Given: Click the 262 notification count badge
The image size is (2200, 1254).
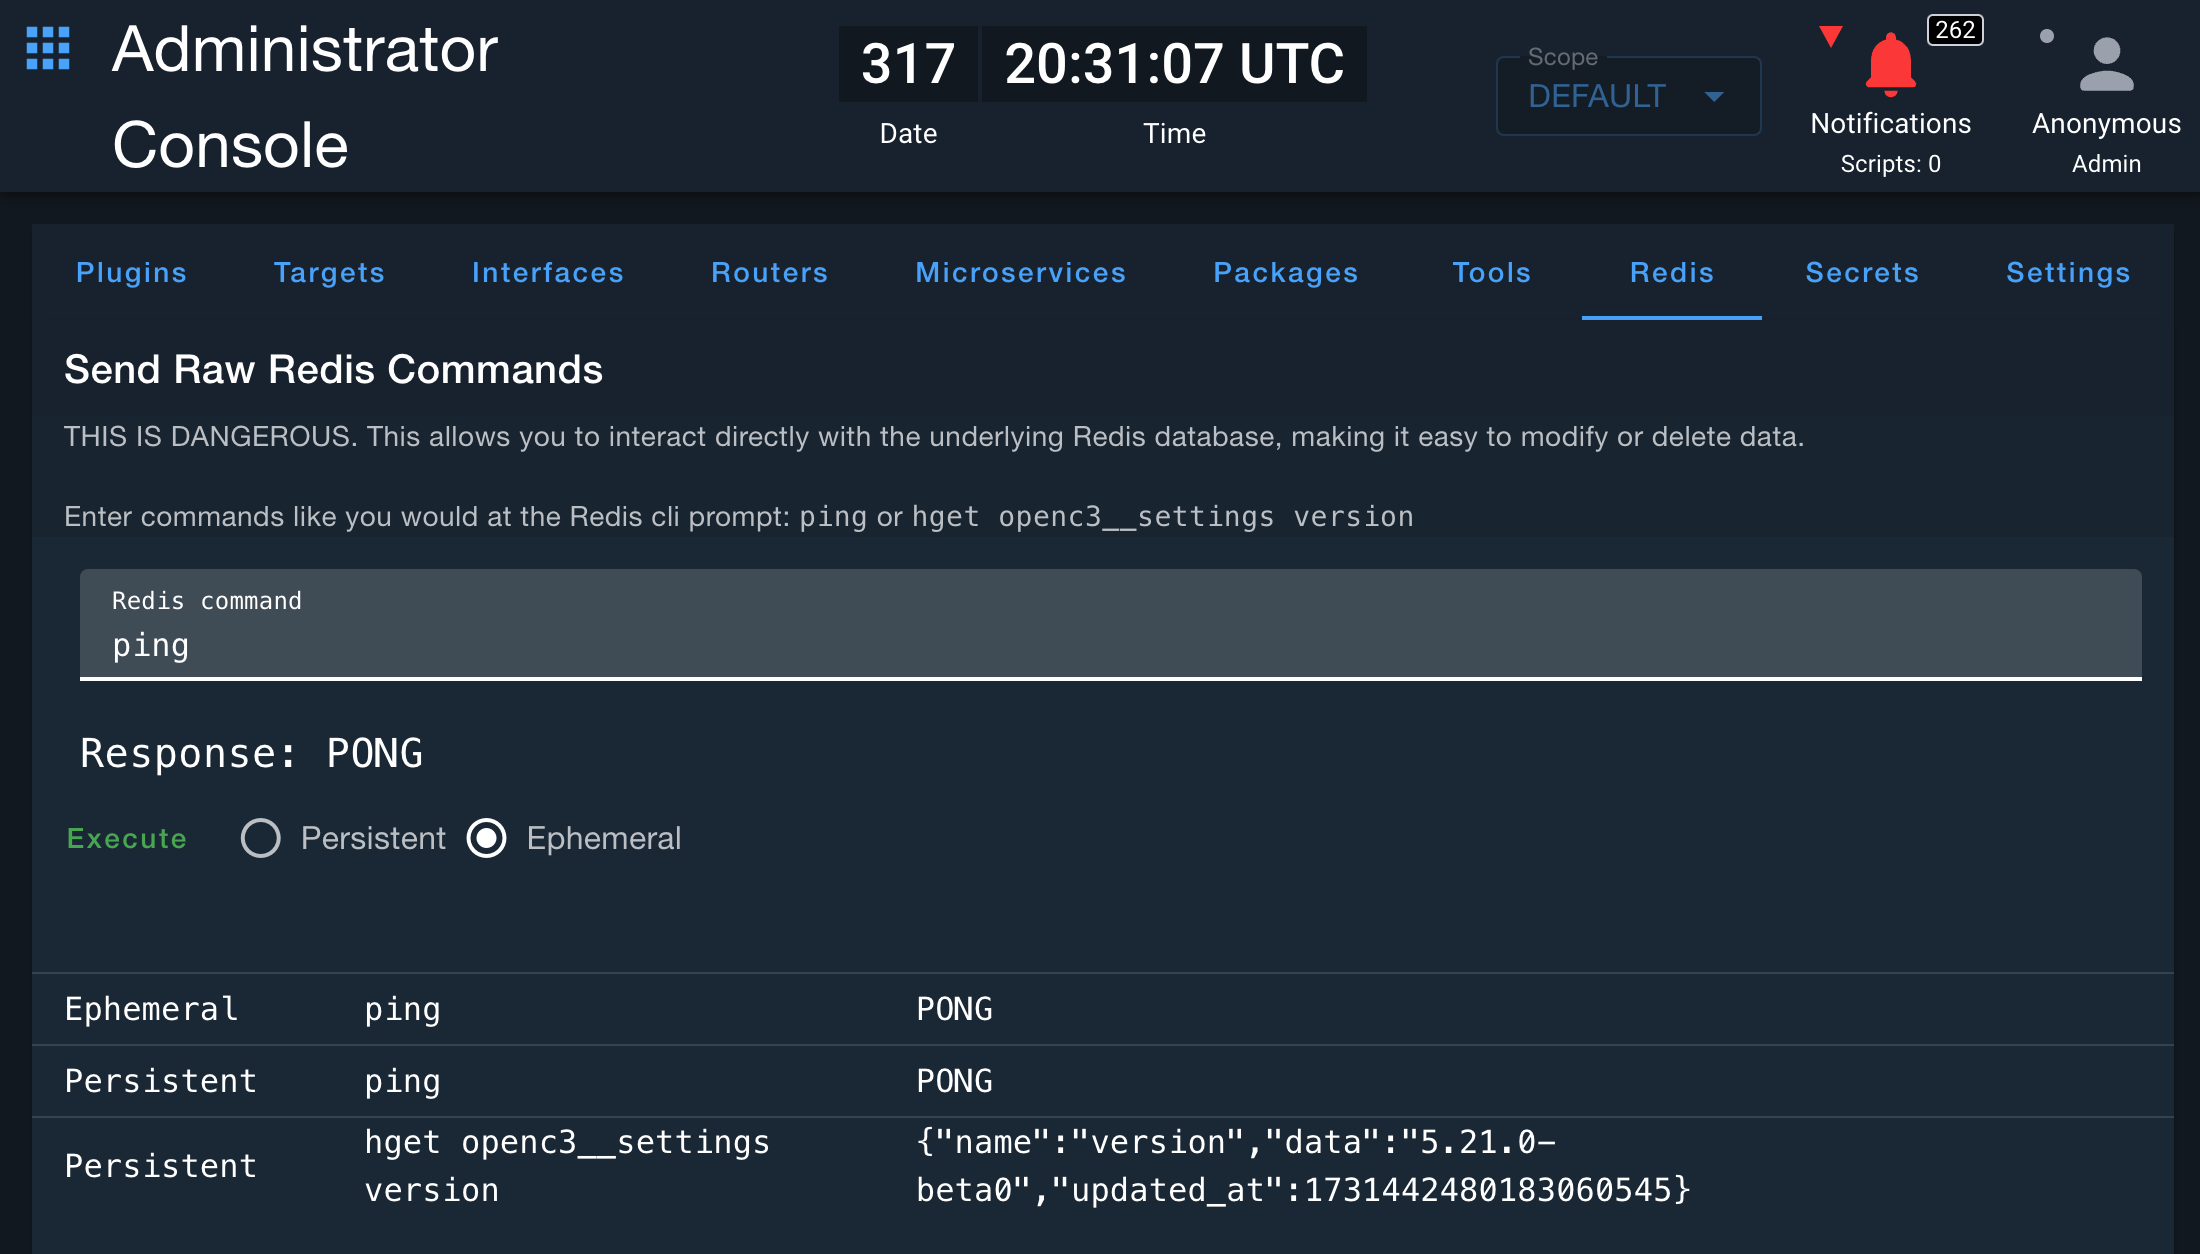Looking at the screenshot, I should point(1955,30).
